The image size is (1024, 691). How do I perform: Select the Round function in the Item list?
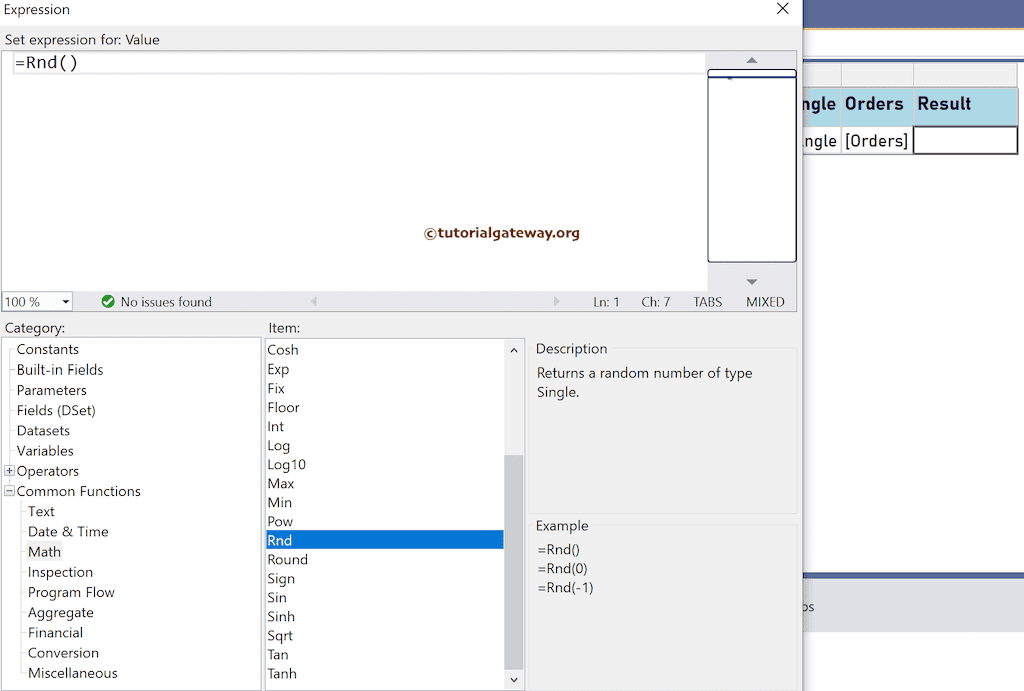point(287,559)
